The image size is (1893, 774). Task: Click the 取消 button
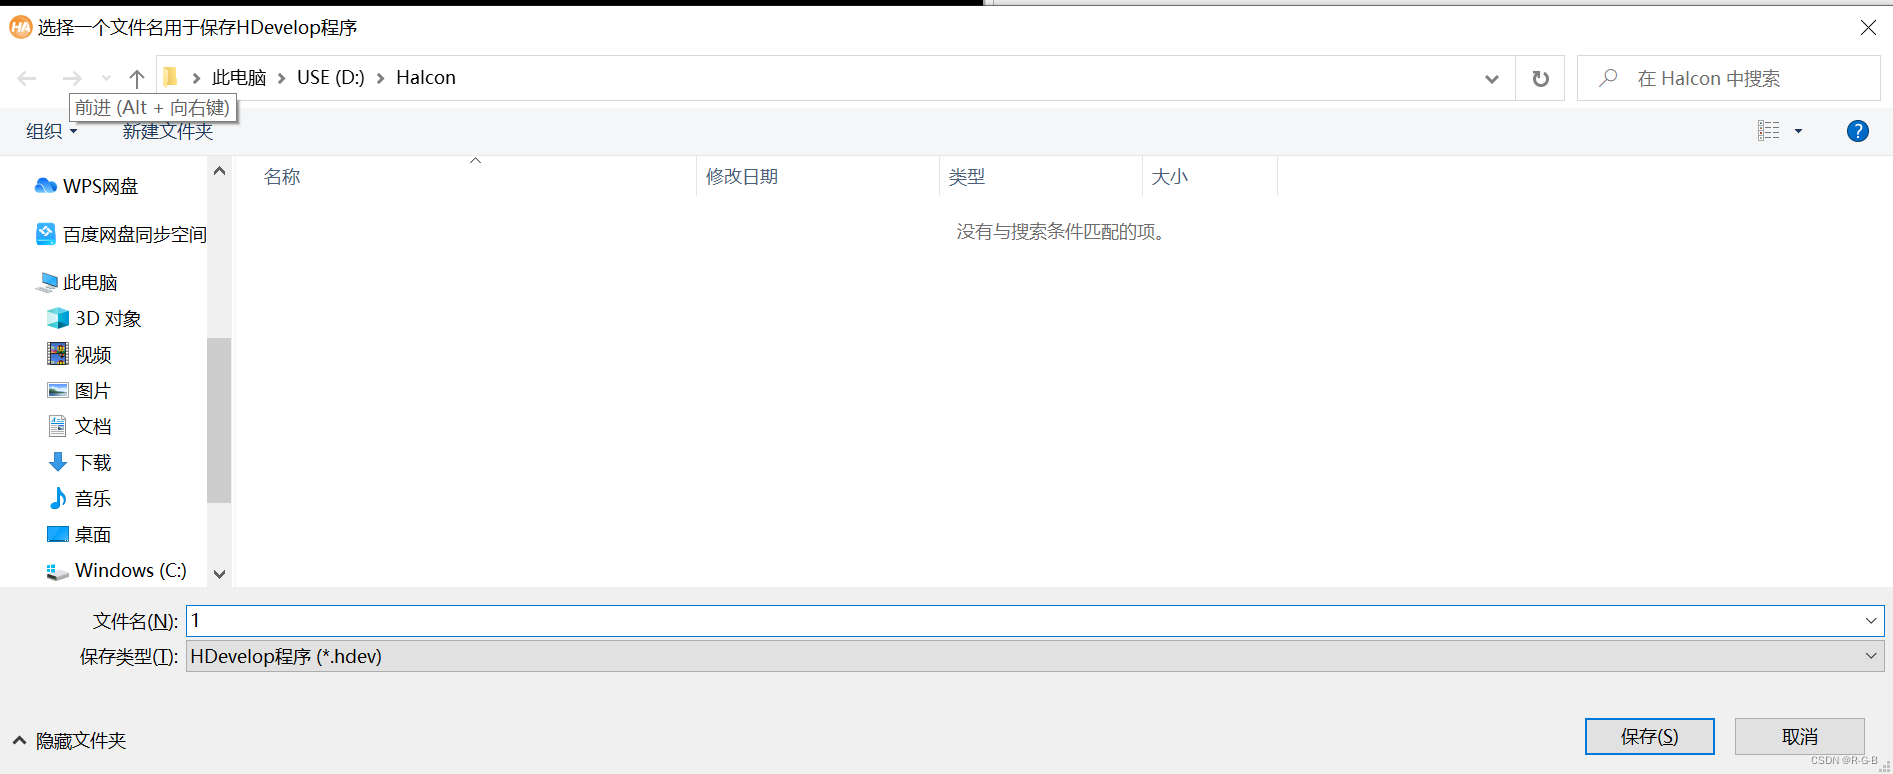1800,737
